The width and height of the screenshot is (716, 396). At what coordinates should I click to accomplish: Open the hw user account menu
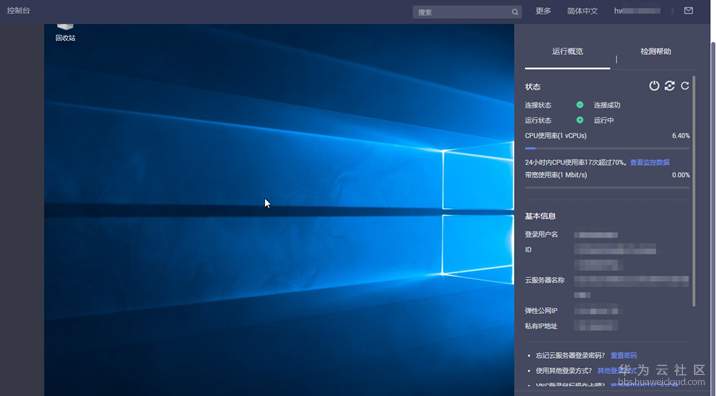637,11
